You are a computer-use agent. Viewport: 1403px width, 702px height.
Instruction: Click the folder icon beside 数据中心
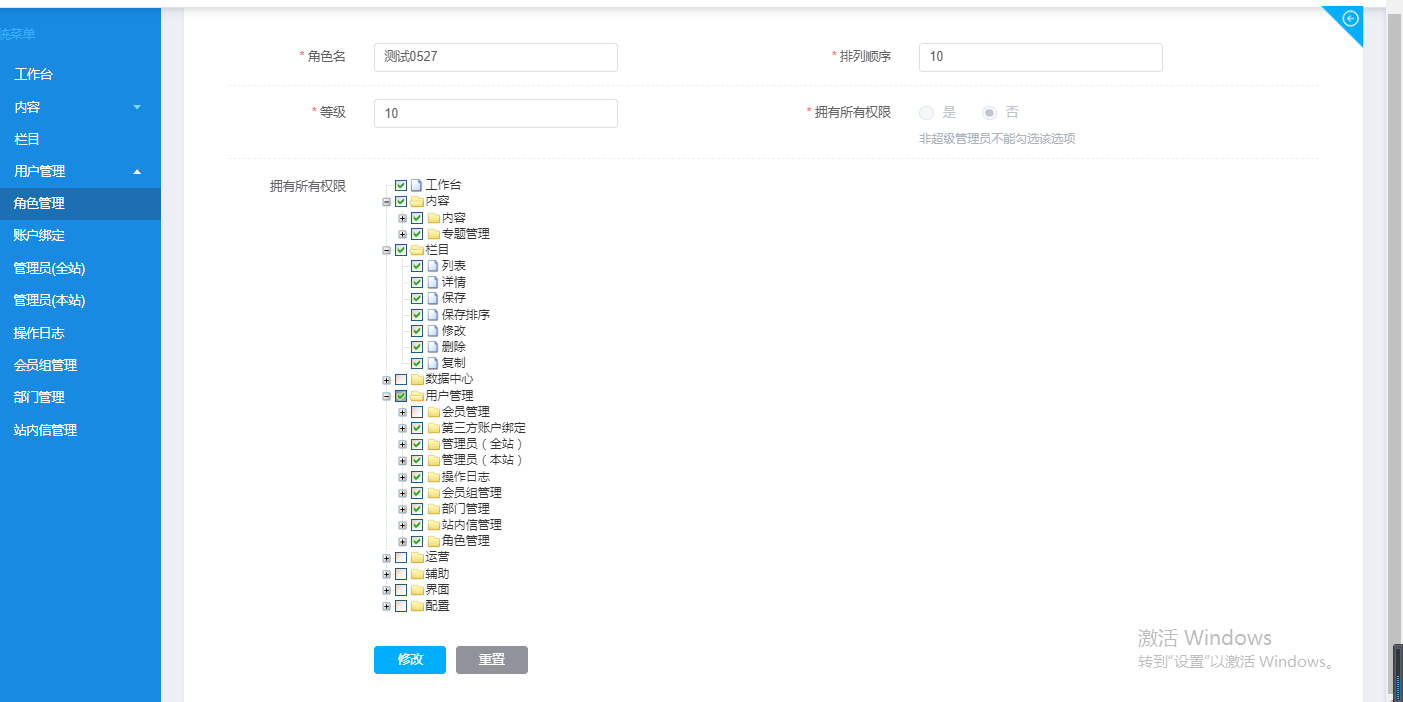point(417,379)
